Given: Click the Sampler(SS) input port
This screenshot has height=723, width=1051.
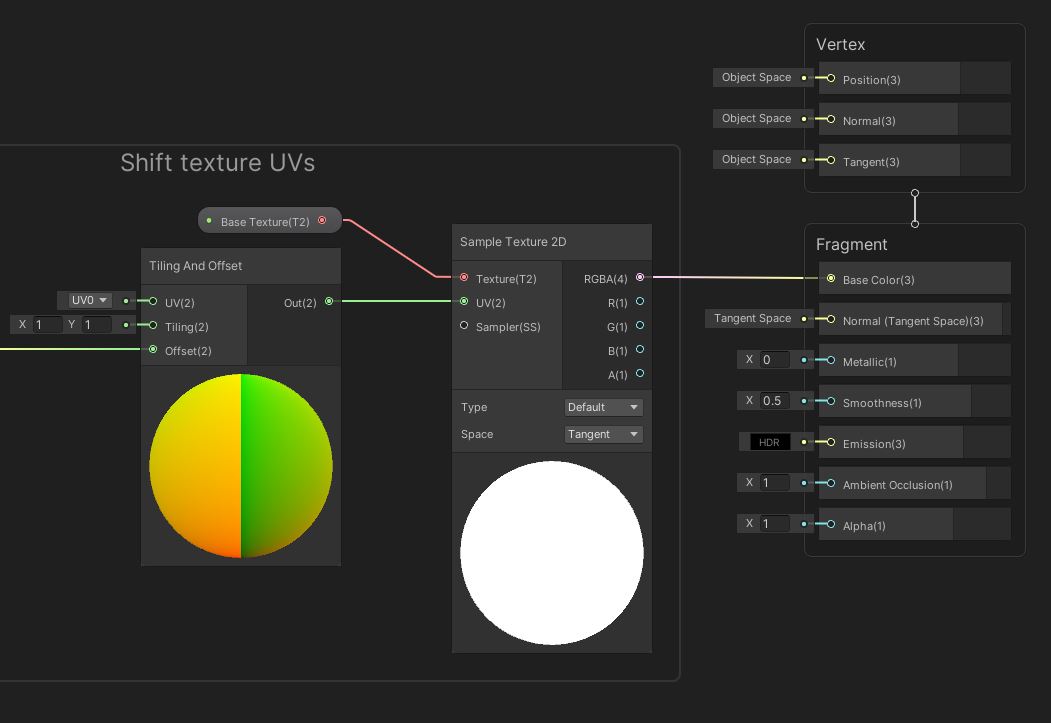Looking at the screenshot, I should [x=464, y=326].
